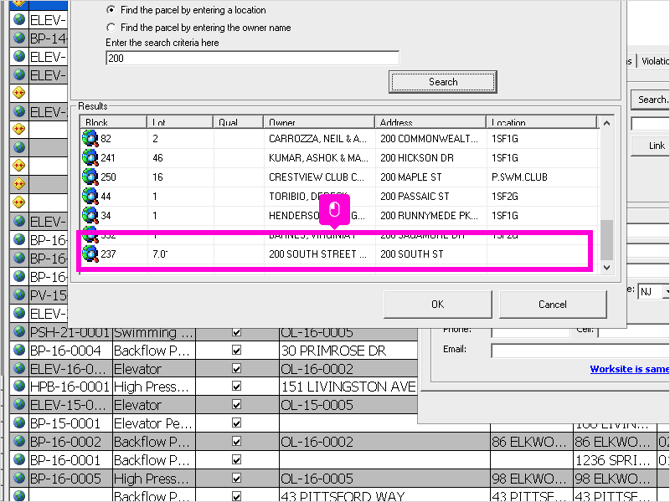This screenshot has width=670, height=502.
Task: Click the Cancel button
Action: [x=552, y=304]
